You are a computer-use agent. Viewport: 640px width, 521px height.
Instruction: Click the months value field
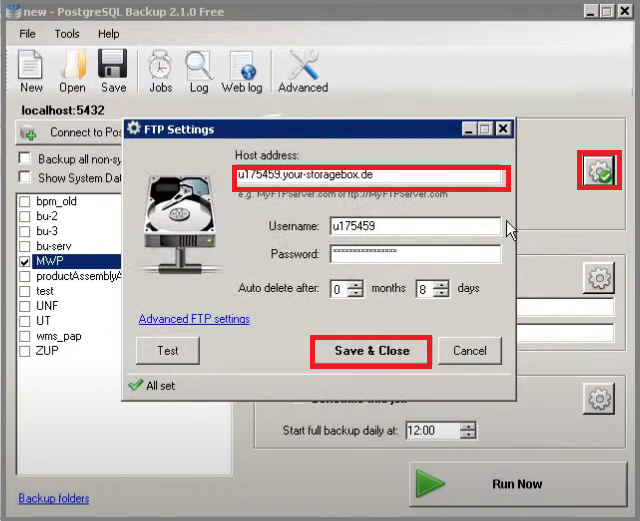(340, 289)
